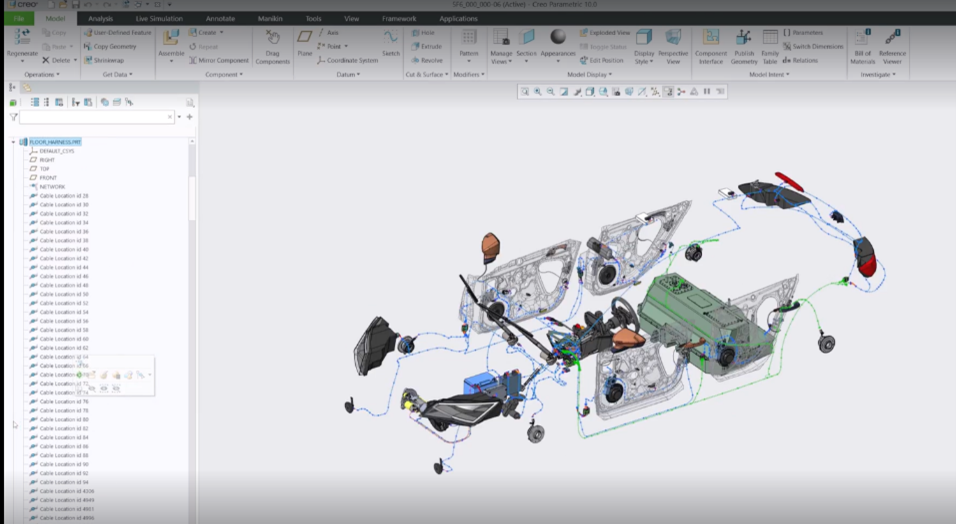The height and width of the screenshot is (524, 956).
Task: Collapse the FLOOR_HARNESS.PRT tree node
Action: (13, 142)
